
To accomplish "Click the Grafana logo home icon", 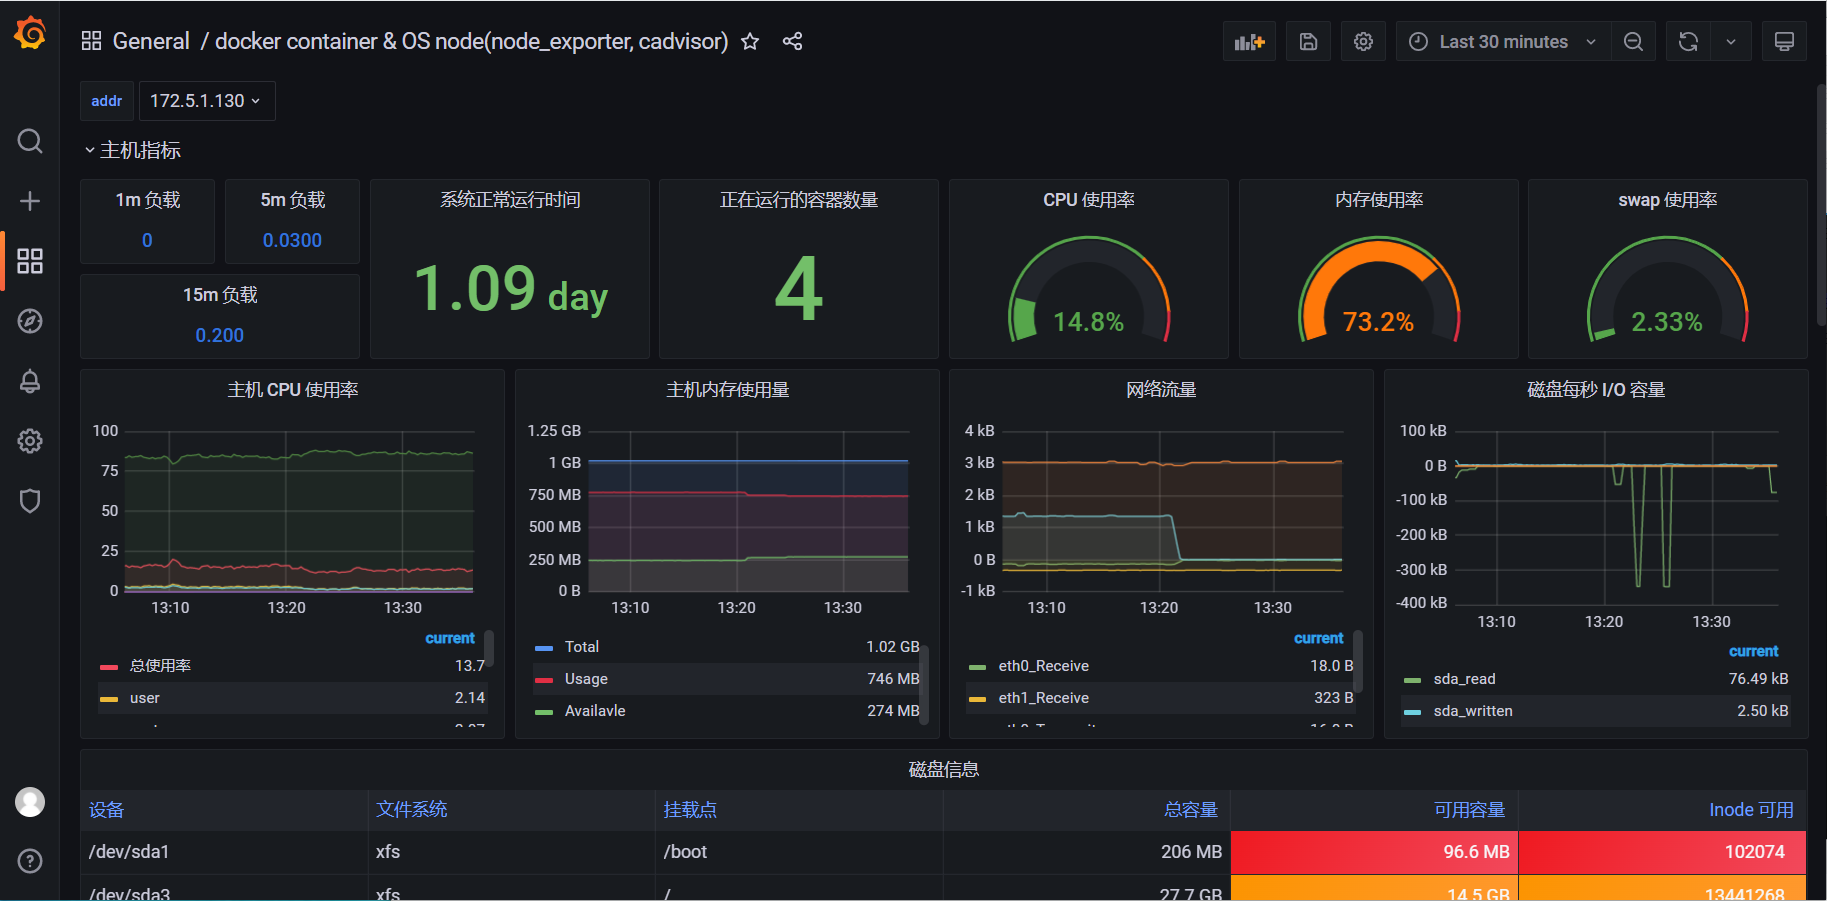I will click(30, 34).
